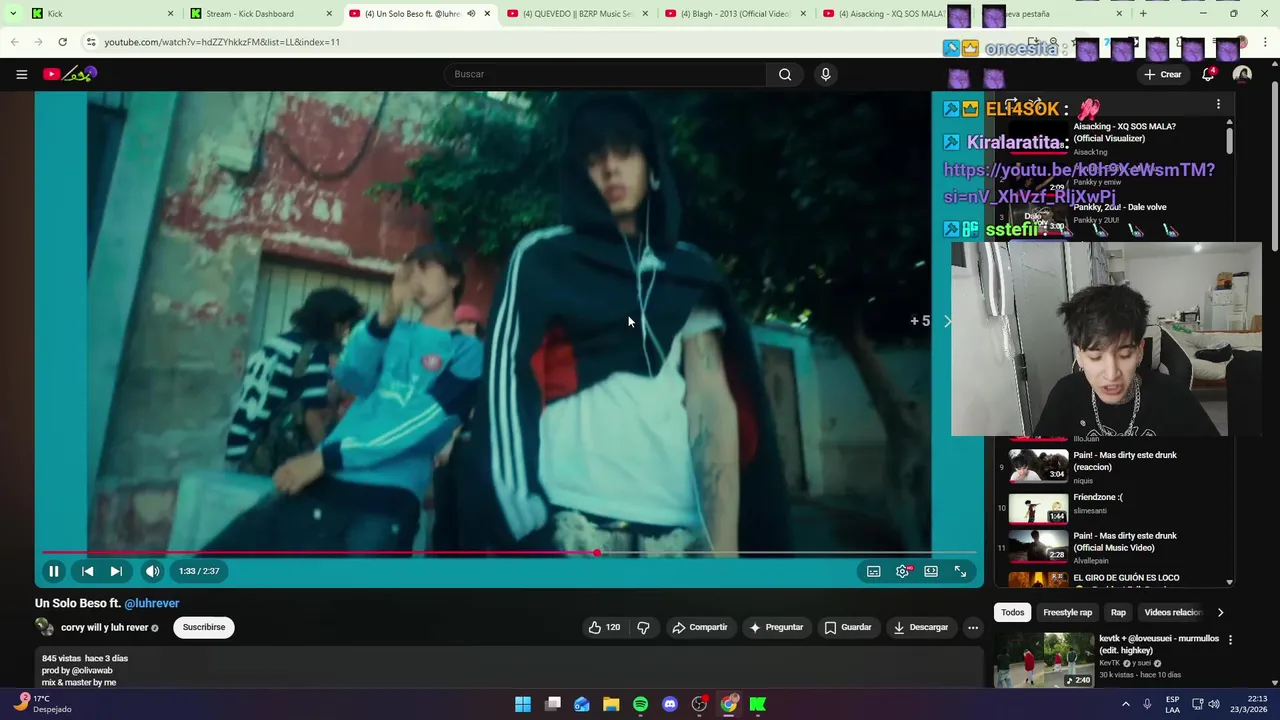Select the Videos relacionados filter chip
This screenshot has width=1280, height=720.
click(1172, 612)
